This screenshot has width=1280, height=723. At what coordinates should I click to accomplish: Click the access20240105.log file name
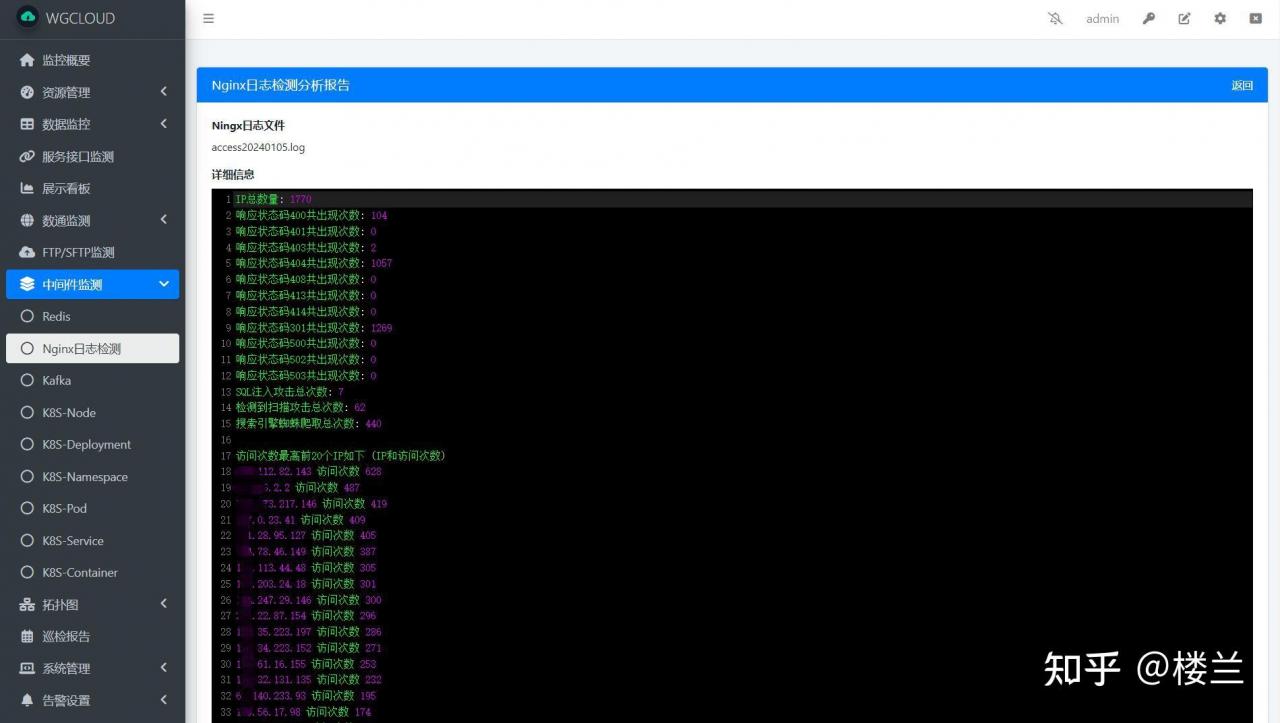coord(258,147)
